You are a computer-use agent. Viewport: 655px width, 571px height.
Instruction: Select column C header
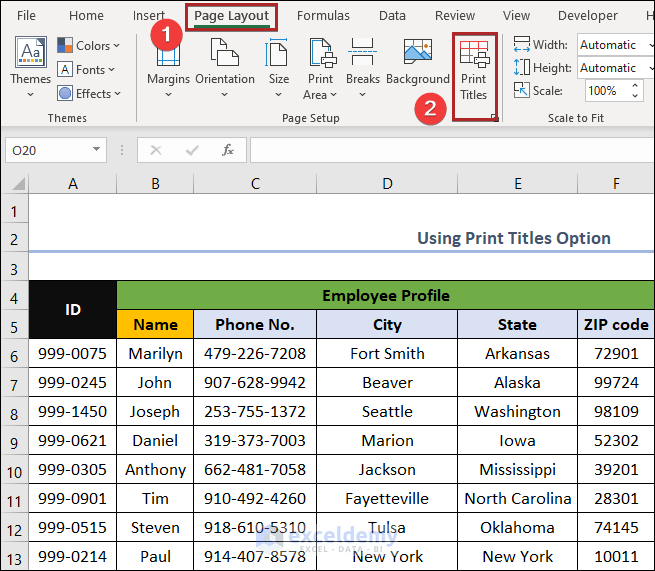coord(255,184)
